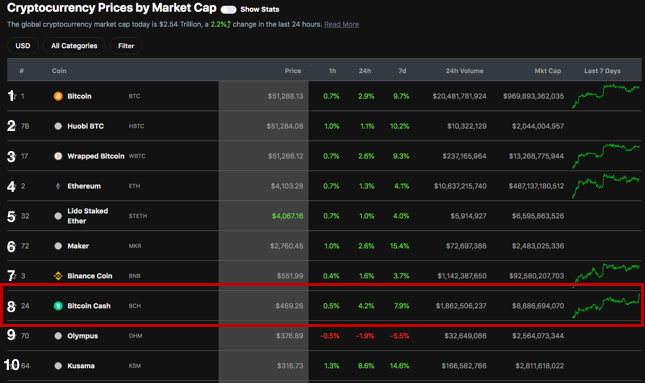
Task: Click the Bitcoin price $51,288.13
Action: tap(285, 96)
